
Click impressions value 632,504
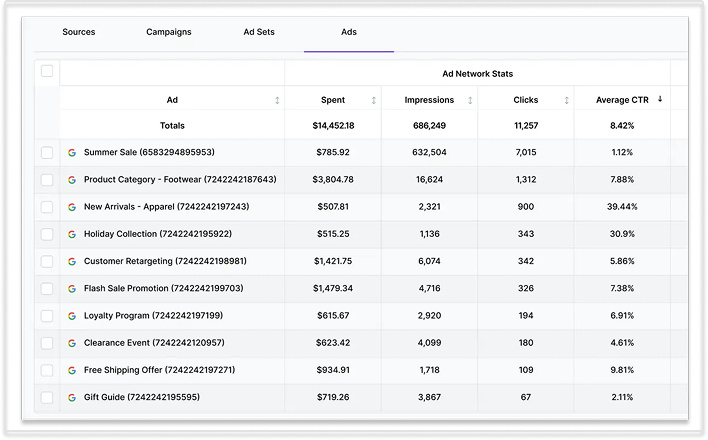[429, 152]
